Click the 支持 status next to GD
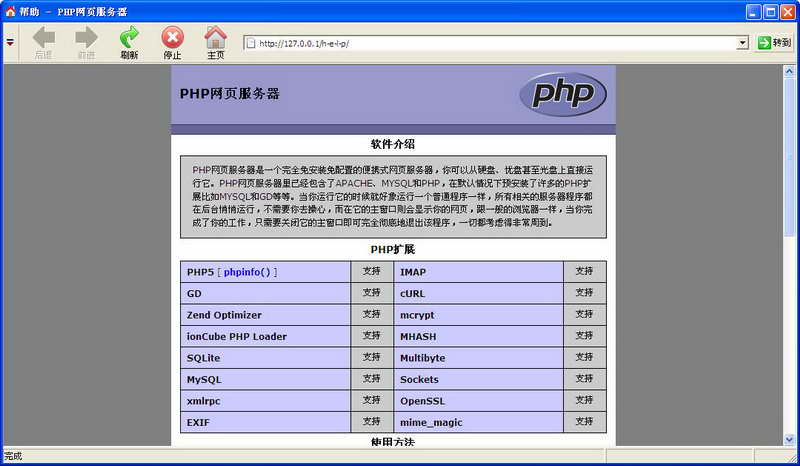This screenshot has height=466, width=800. [x=372, y=293]
